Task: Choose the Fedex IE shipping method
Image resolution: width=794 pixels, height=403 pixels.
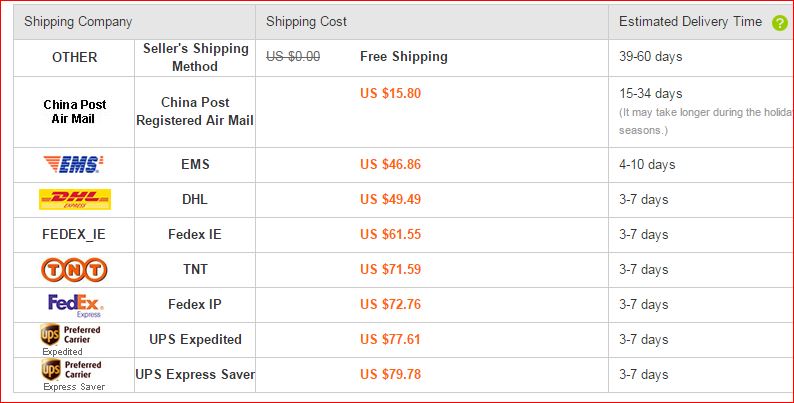Action: pos(195,234)
